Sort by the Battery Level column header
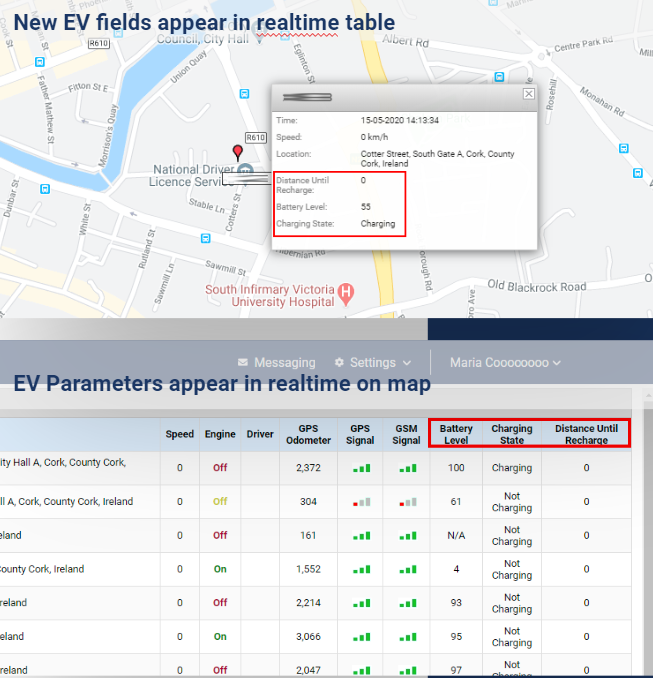The height and width of the screenshot is (678, 653). pos(456,434)
